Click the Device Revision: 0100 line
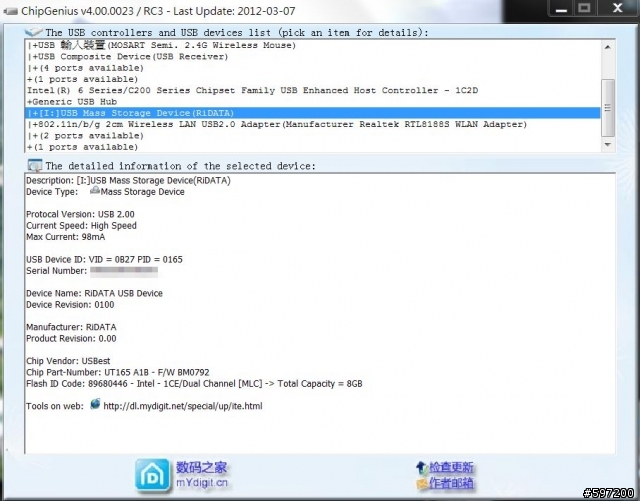This screenshot has width=640, height=501. click(x=70, y=305)
